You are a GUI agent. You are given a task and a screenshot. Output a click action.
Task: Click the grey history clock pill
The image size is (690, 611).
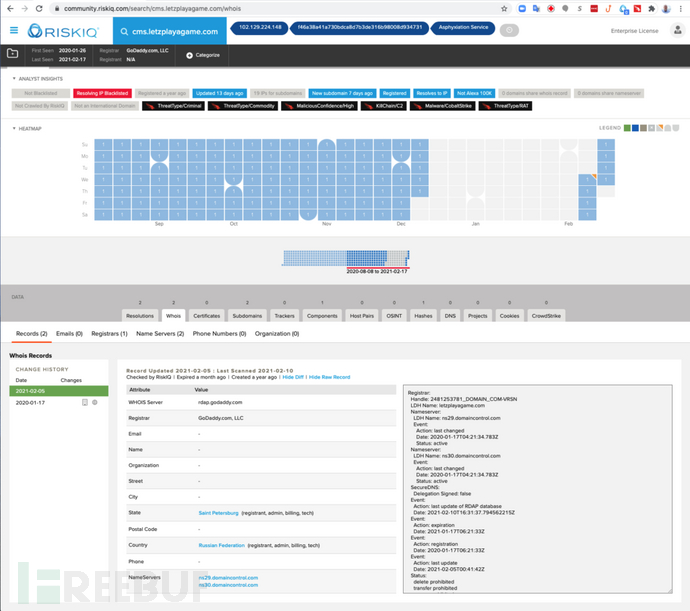coord(509,30)
